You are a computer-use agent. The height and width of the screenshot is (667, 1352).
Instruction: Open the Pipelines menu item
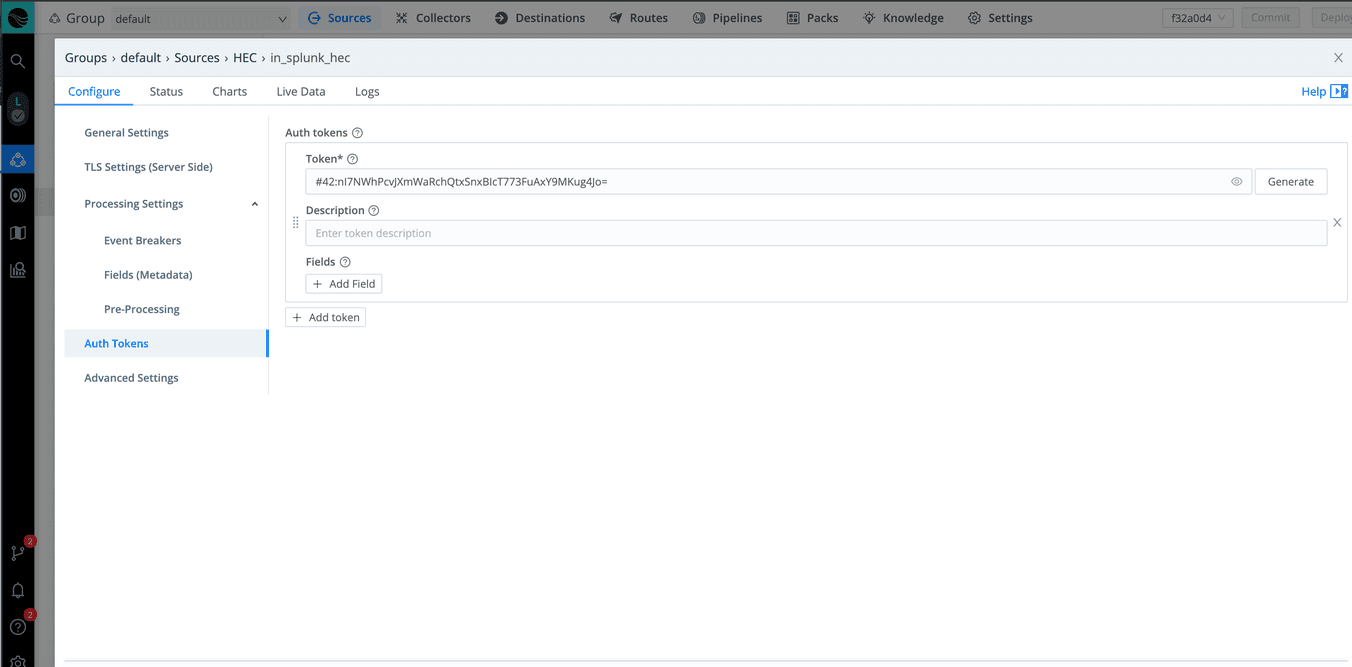(727, 18)
